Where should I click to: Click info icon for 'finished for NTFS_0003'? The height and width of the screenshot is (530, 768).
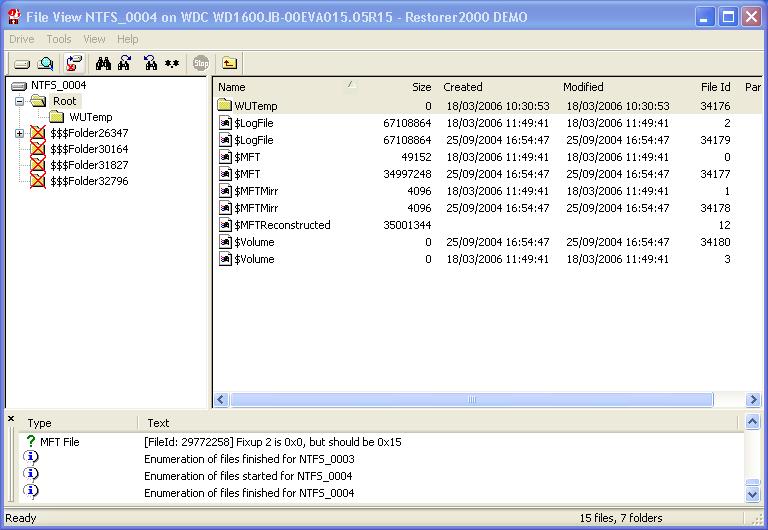tap(31, 458)
